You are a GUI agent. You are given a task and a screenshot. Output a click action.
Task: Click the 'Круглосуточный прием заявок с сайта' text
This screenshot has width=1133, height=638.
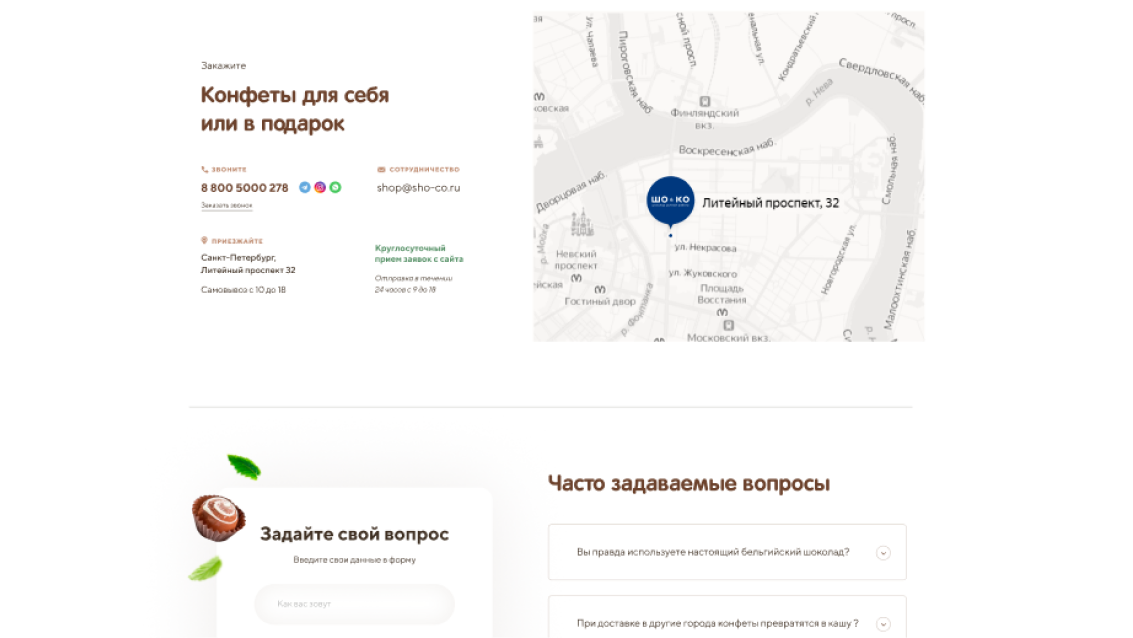click(x=418, y=253)
